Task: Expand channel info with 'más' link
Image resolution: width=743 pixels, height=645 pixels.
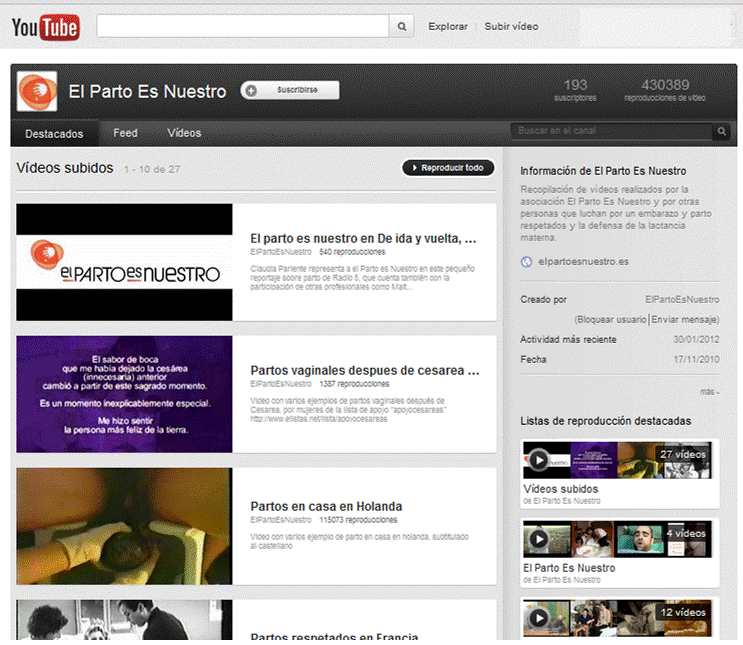Action: point(709,392)
